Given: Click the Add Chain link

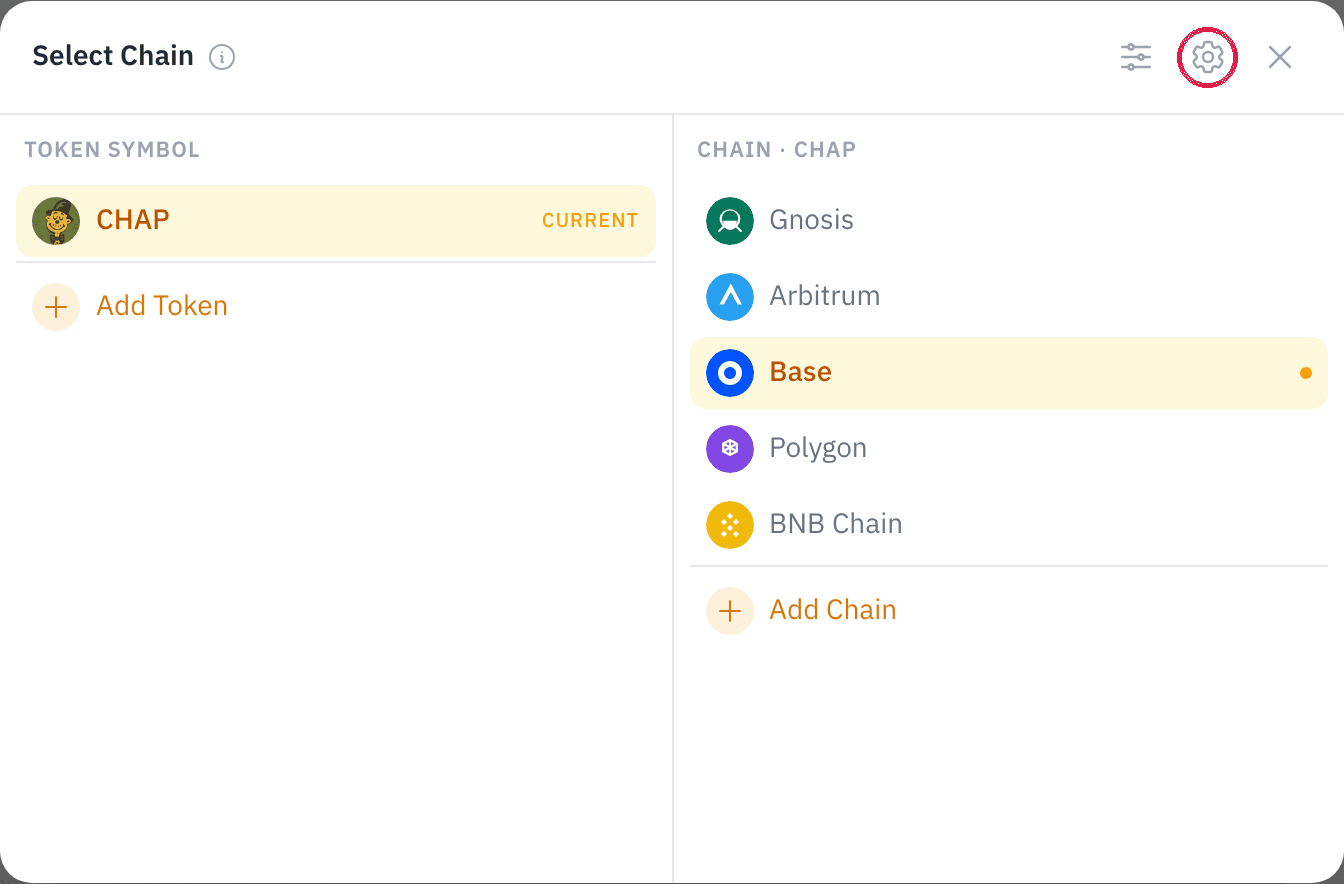Looking at the screenshot, I should pyautogui.click(x=833, y=610).
